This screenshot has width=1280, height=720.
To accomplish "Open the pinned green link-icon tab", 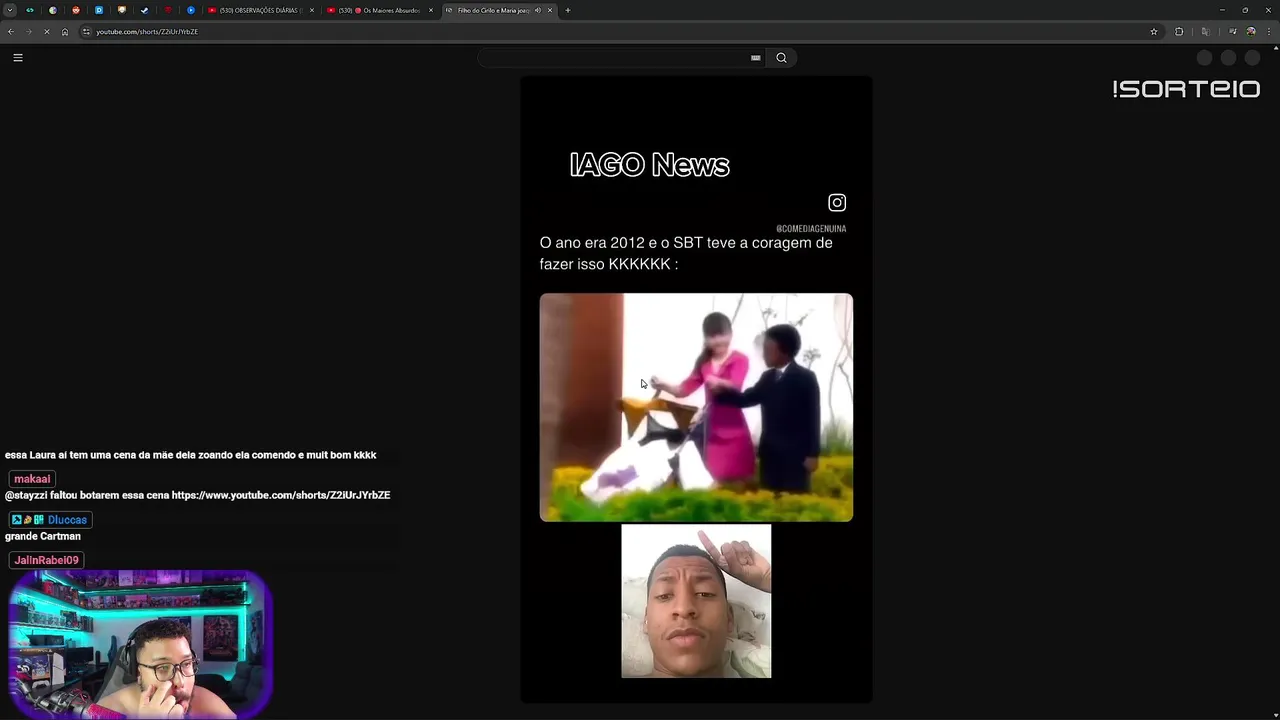I will tap(29, 10).
